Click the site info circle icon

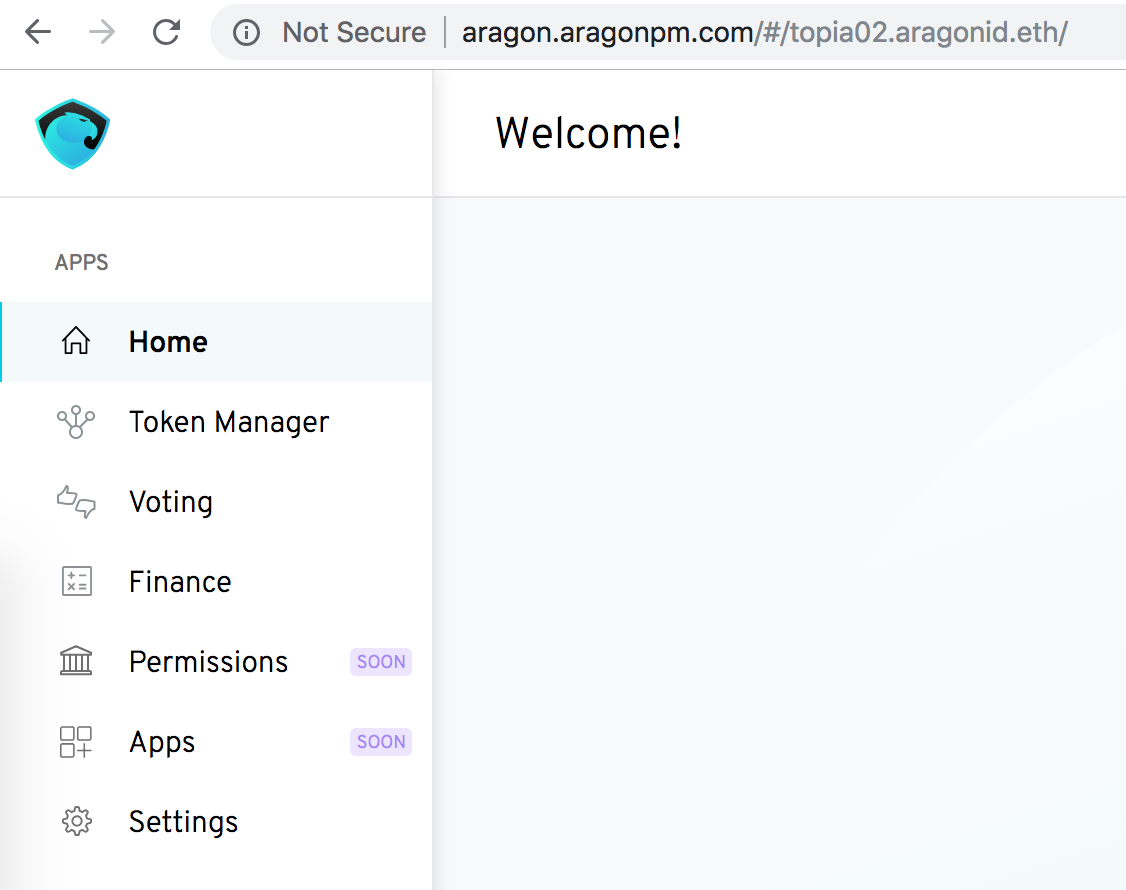tap(246, 32)
